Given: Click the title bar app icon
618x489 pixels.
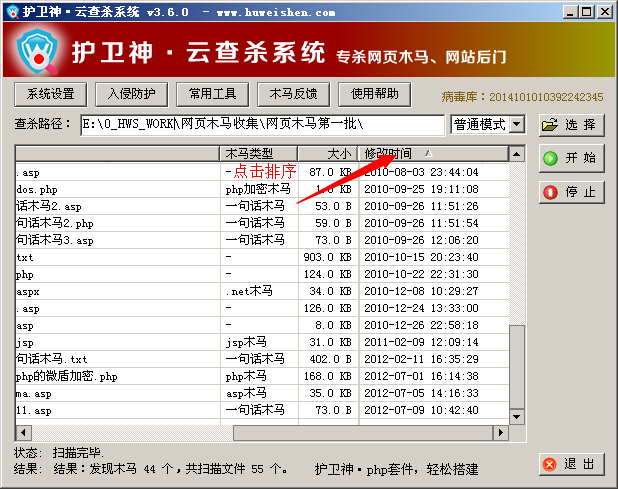Looking at the screenshot, I should [13, 12].
